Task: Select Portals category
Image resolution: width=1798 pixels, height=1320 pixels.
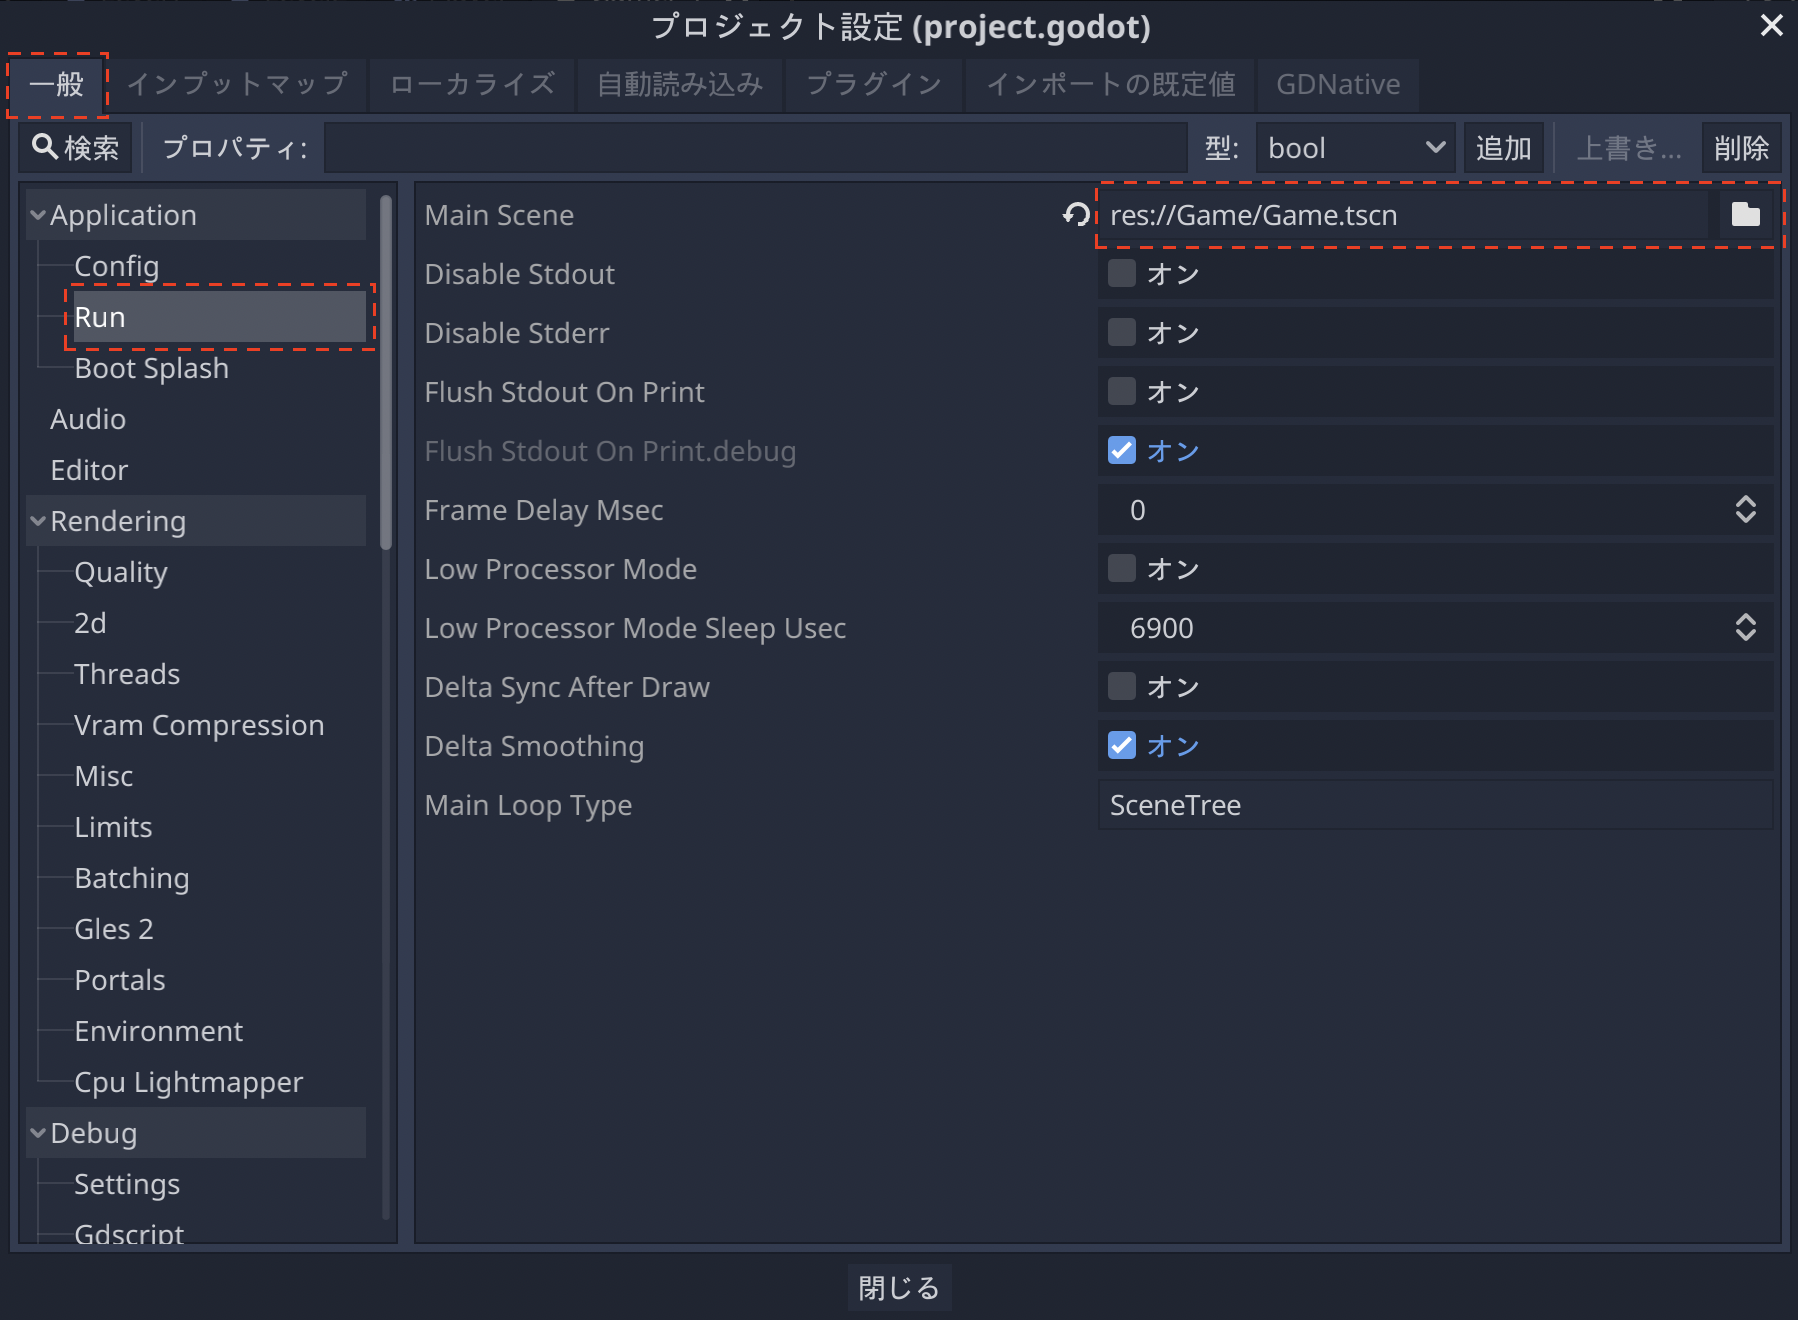Action: pos(120,980)
